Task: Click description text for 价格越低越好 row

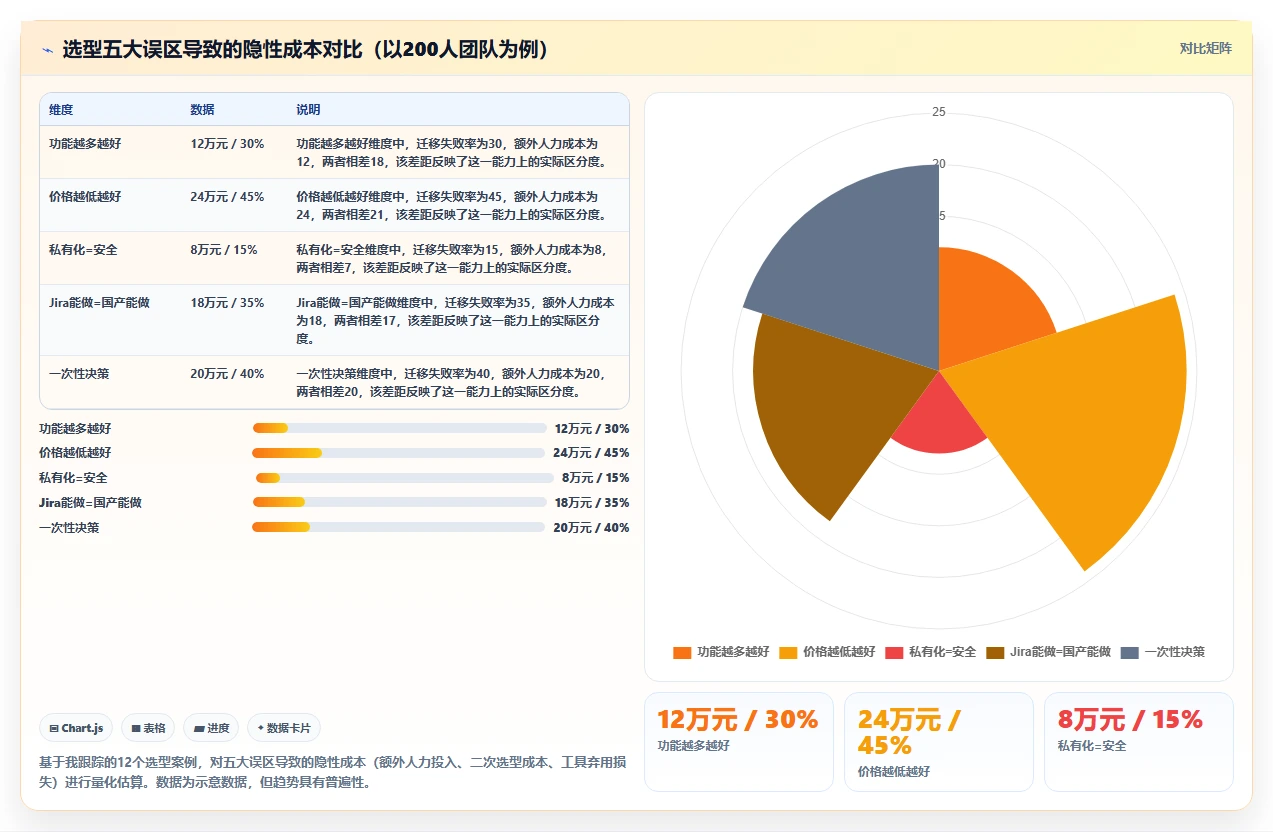Action: tap(450, 206)
